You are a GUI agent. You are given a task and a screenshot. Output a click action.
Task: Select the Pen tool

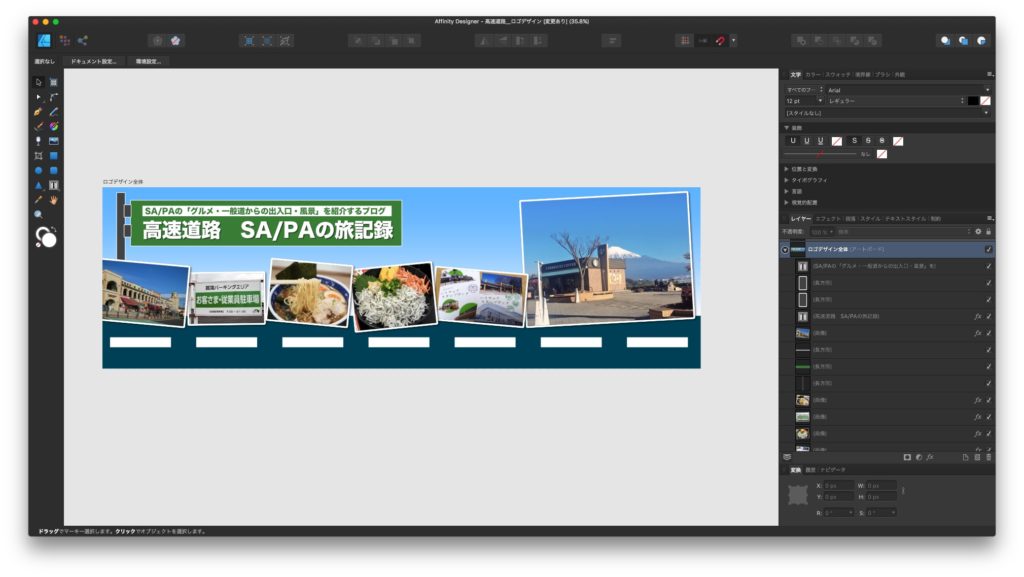pos(39,112)
